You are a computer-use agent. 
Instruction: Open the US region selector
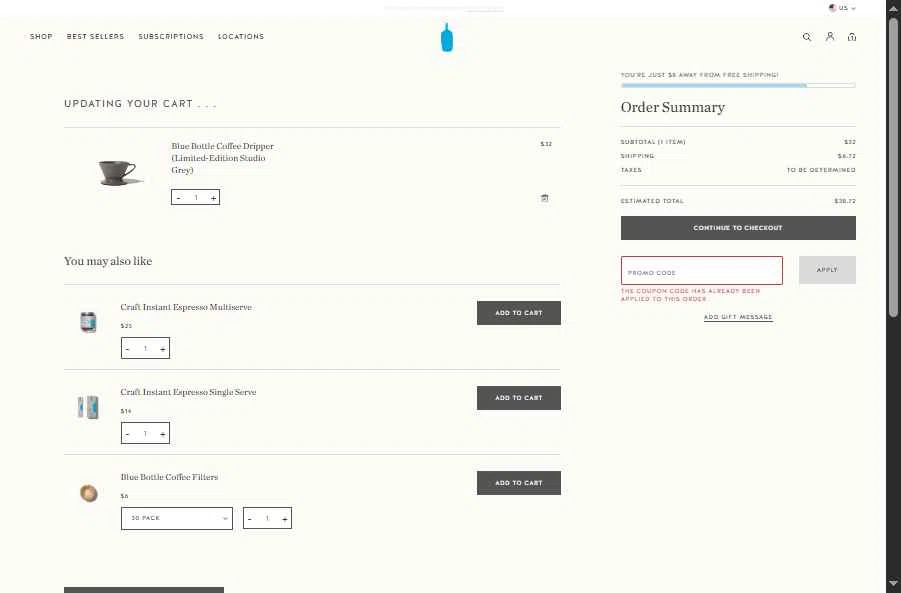coord(842,8)
